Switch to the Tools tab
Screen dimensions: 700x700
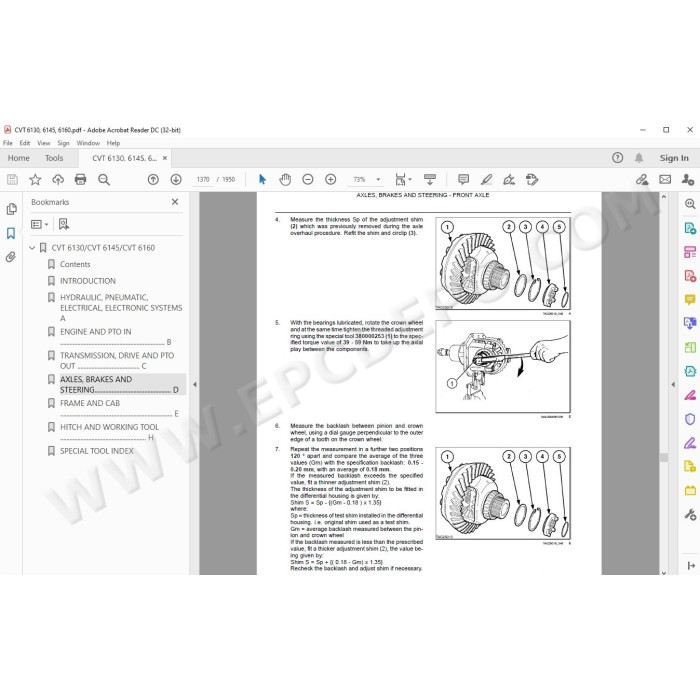[x=54, y=158]
